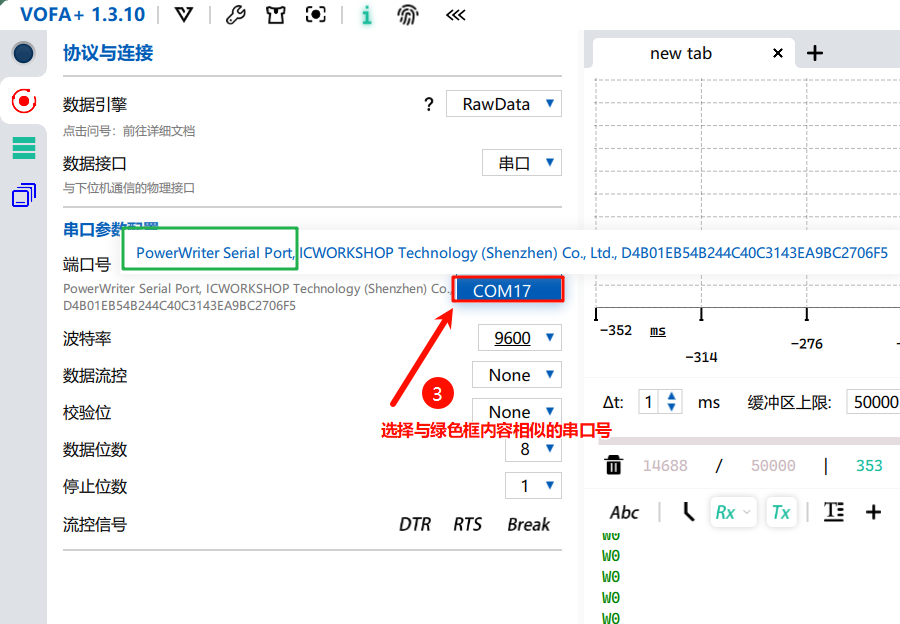The image size is (900, 624).
Task: Click the VOFA+ V logo icon
Action: pyautogui.click(x=184, y=15)
